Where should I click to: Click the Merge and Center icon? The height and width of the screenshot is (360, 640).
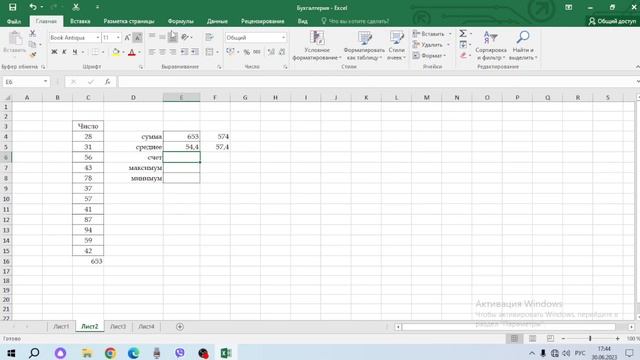(209, 52)
